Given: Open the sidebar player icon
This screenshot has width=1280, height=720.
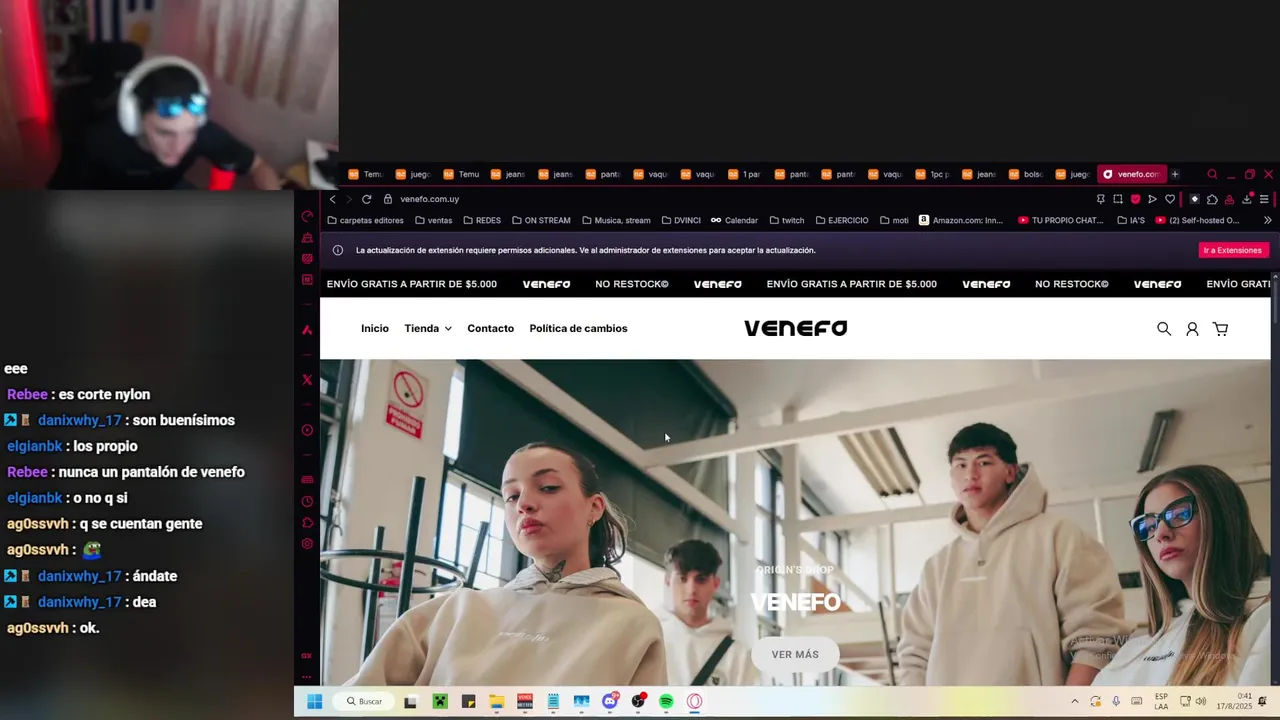Looking at the screenshot, I should (307, 430).
